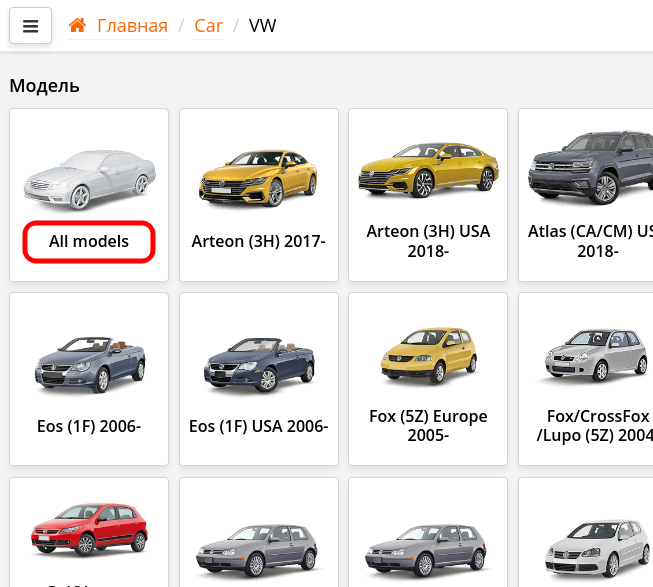Click the Arteon (3H) USA car image
Viewport: 653px width, 587px height.
pos(428,170)
